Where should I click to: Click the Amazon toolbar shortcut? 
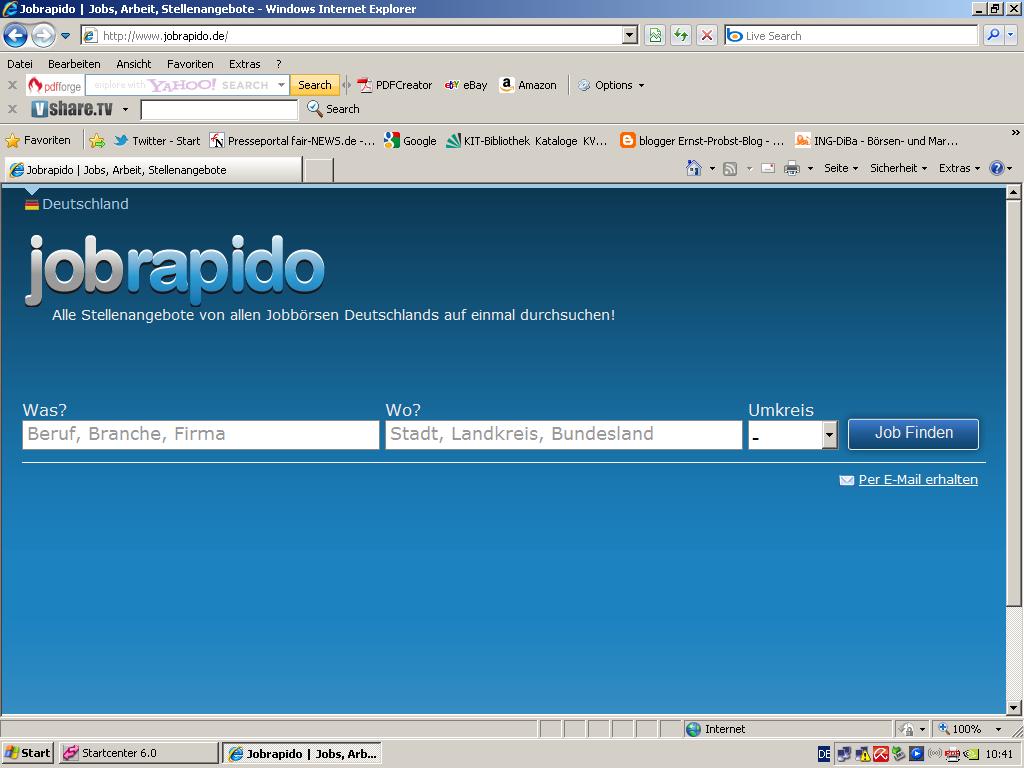pos(528,85)
